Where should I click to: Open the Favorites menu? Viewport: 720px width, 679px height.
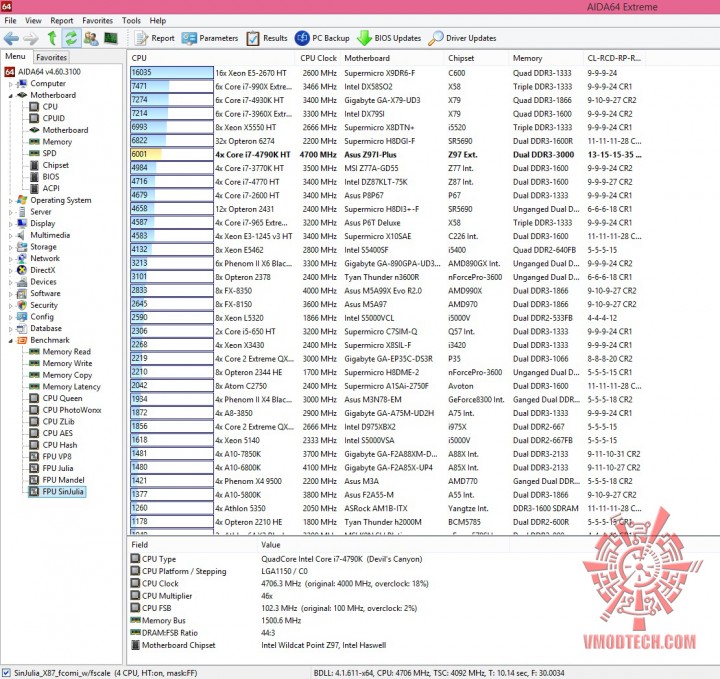(97, 21)
